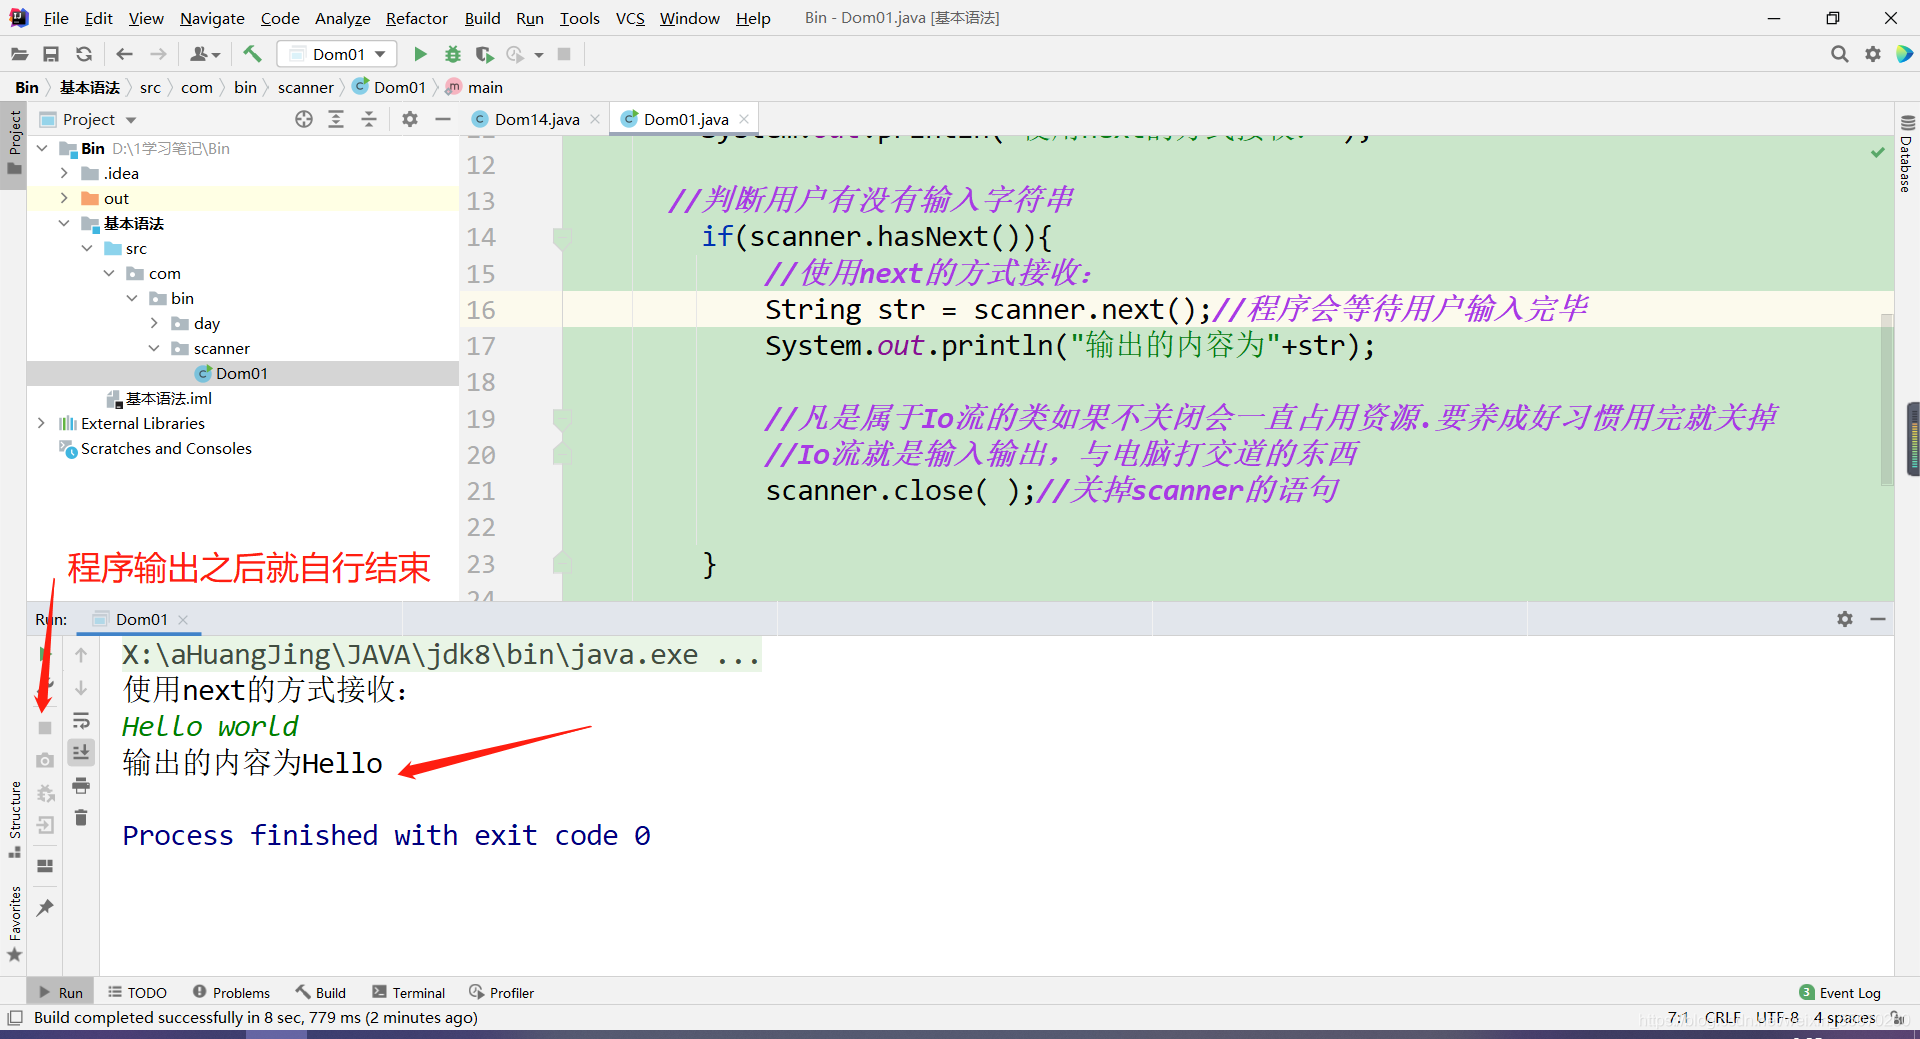Open IDE settings gear at top right
1920x1039 pixels.
[1873, 54]
